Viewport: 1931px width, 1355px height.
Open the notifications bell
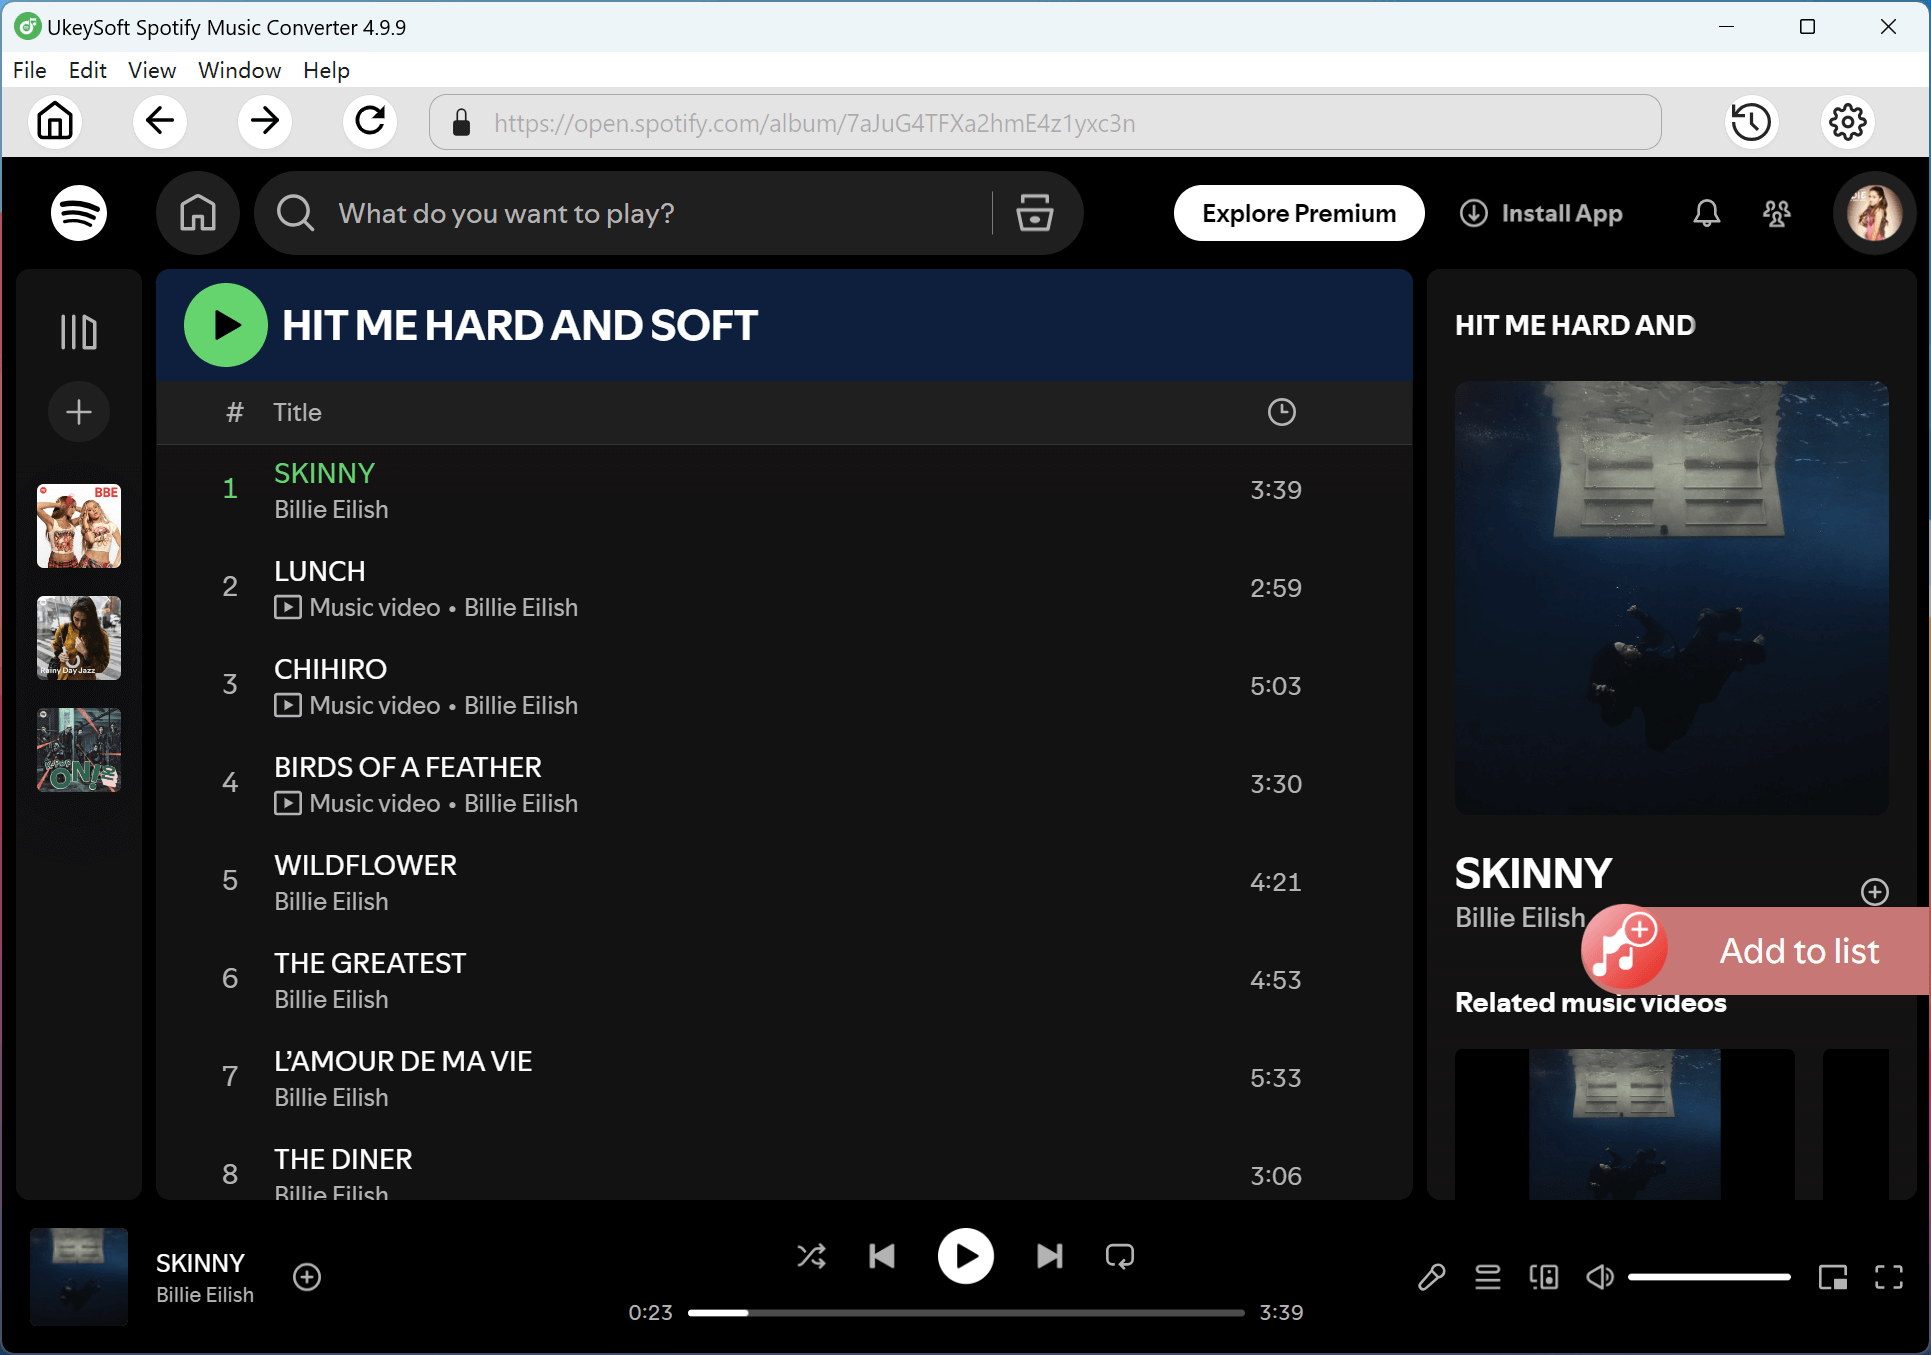[x=1706, y=213]
